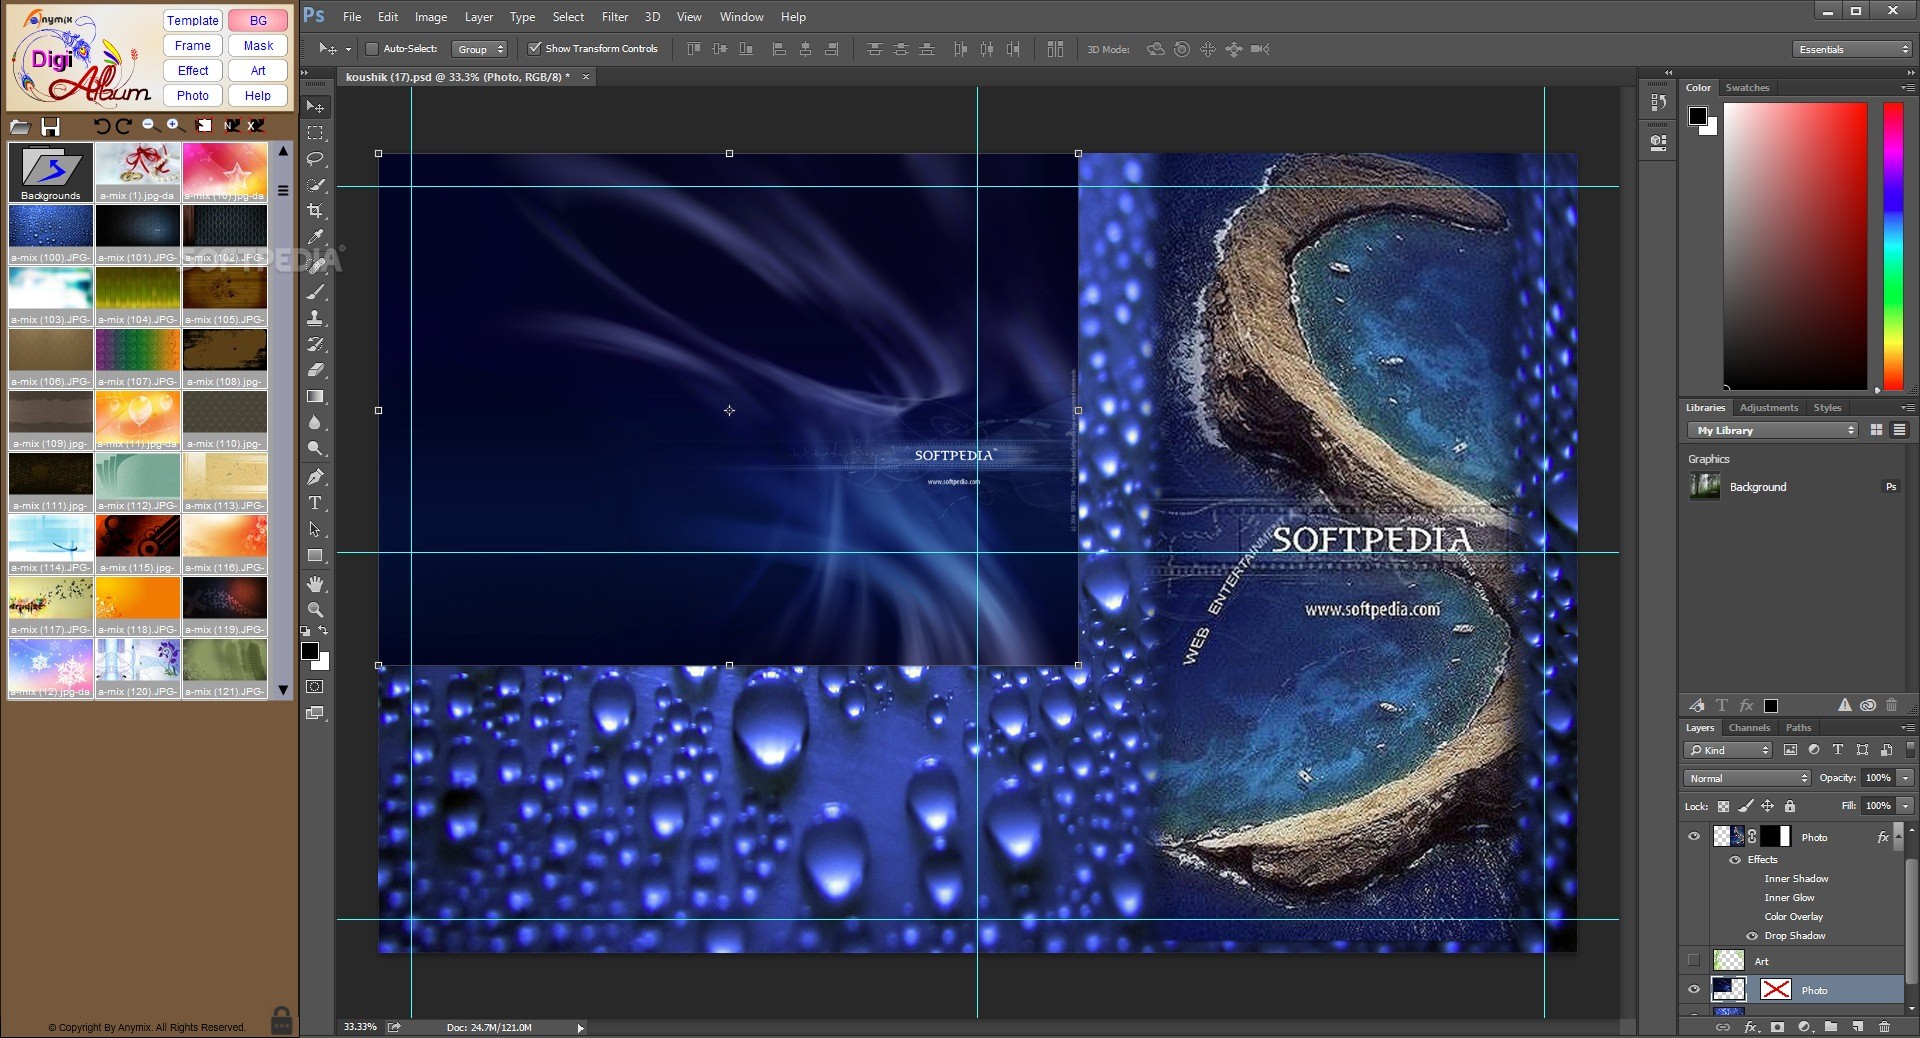Toggle visibility of layer Effects

(1735, 860)
